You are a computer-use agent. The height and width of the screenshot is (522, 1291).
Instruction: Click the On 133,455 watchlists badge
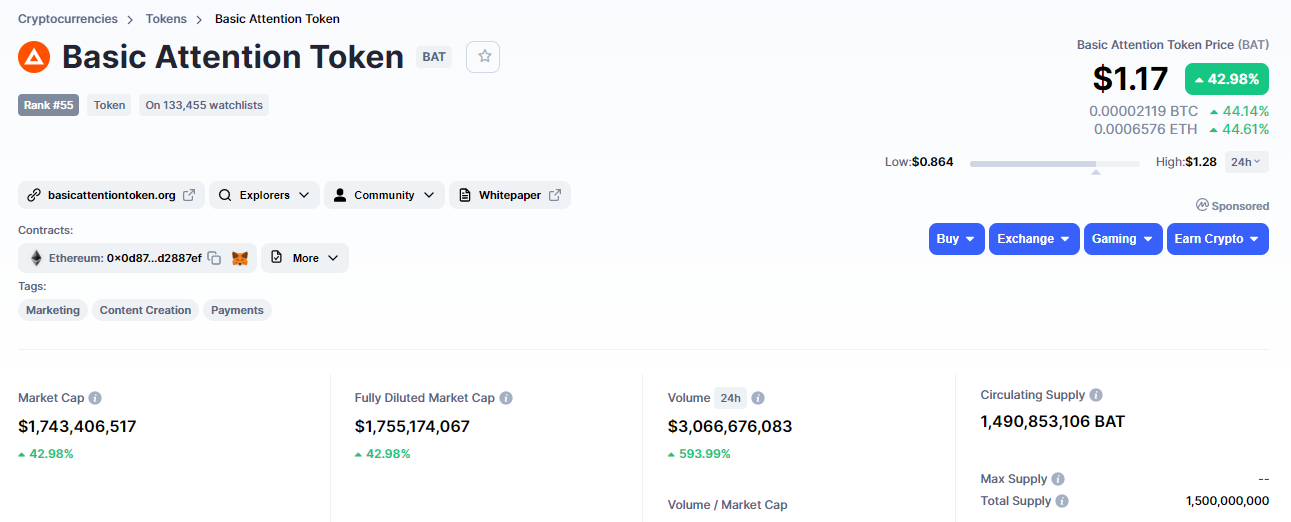coord(204,105)
